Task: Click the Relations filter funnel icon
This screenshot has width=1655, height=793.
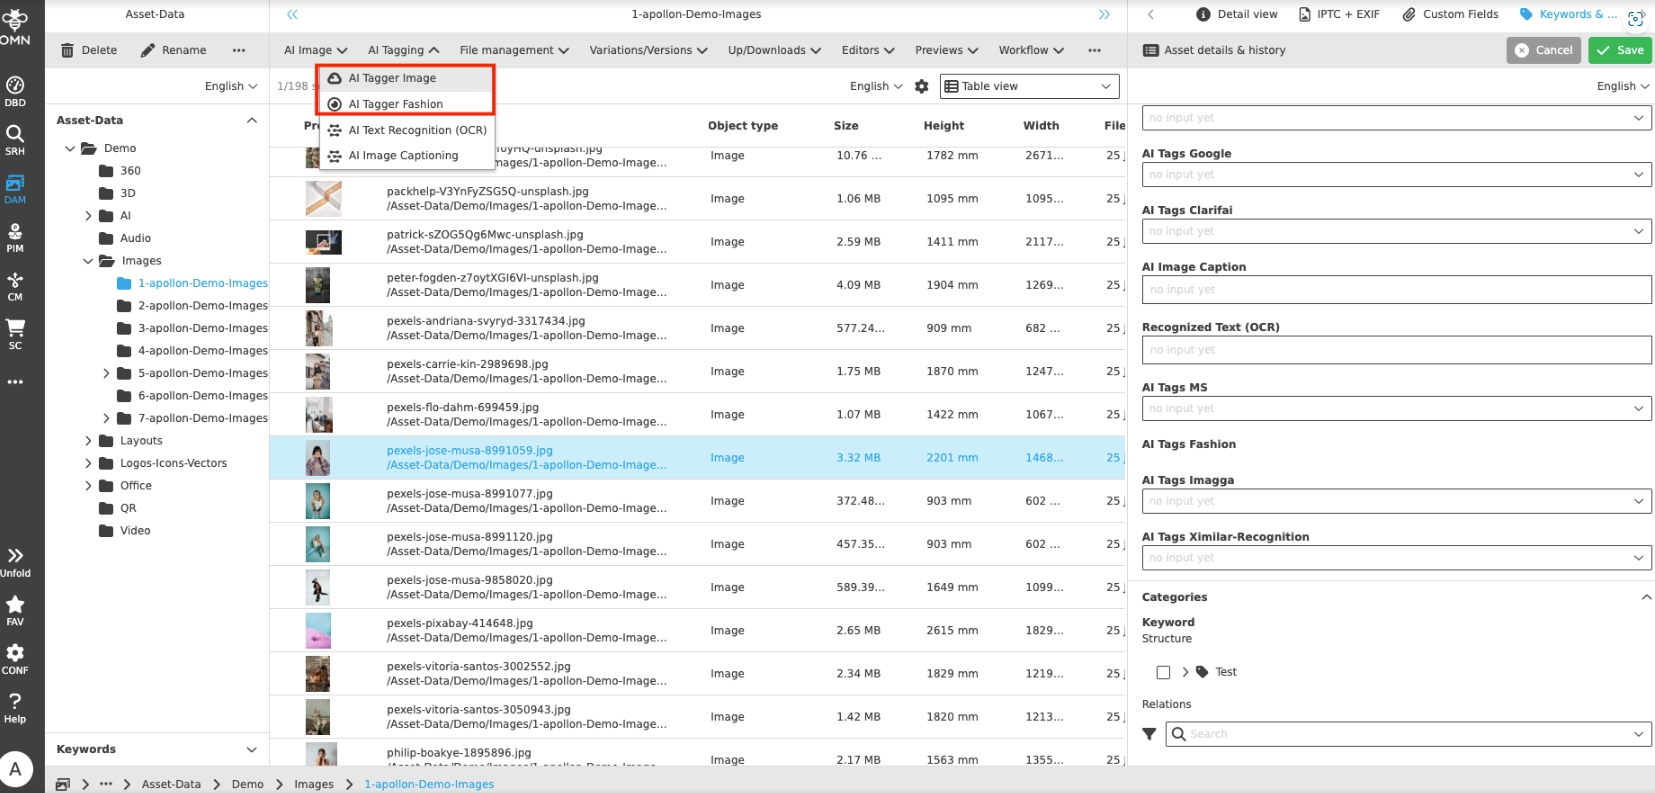Action: point(1150,734)
